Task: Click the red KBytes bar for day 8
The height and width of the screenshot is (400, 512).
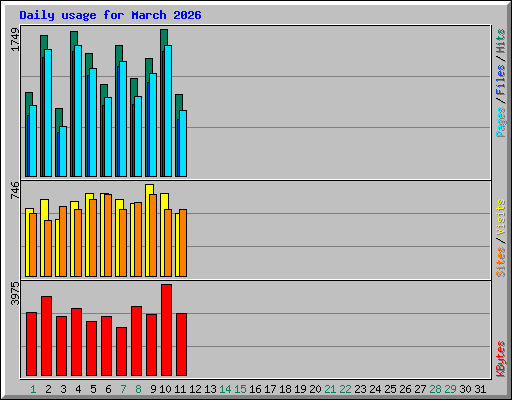Action: pos(137,341)
